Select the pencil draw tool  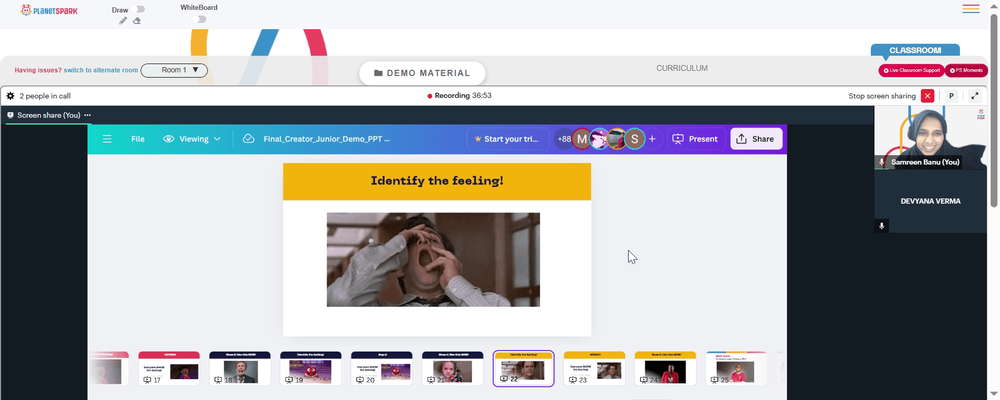click(123, 20)
